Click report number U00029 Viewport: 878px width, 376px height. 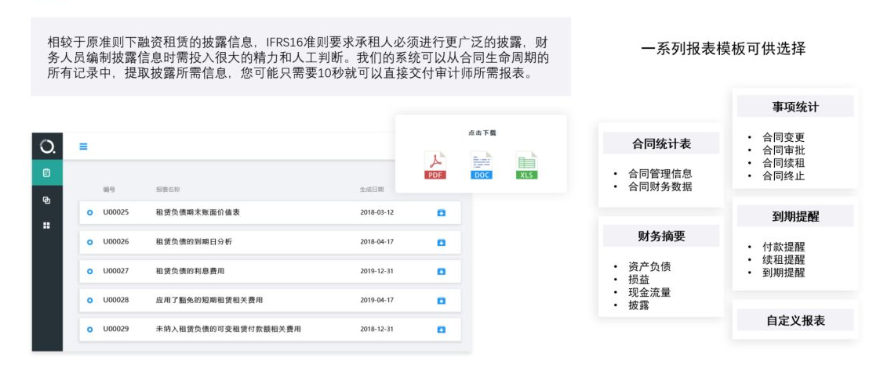click(x=116, y=329)
